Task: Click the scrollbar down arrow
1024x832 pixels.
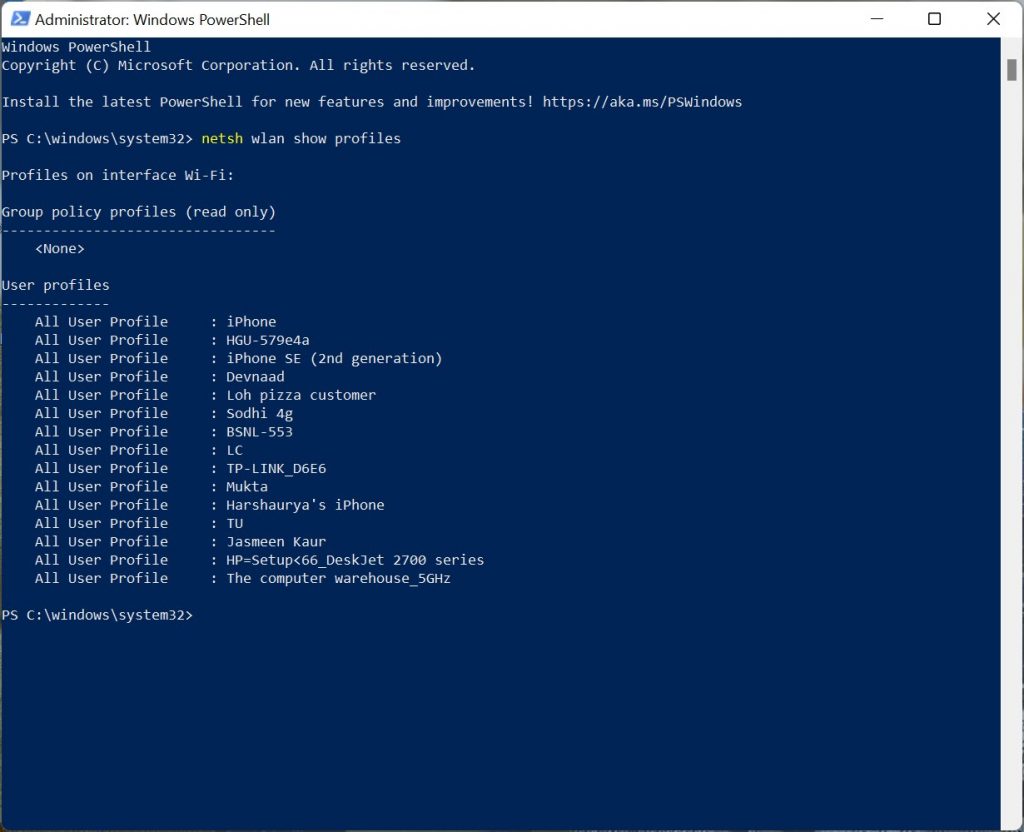Action: tap(1011, 822)
